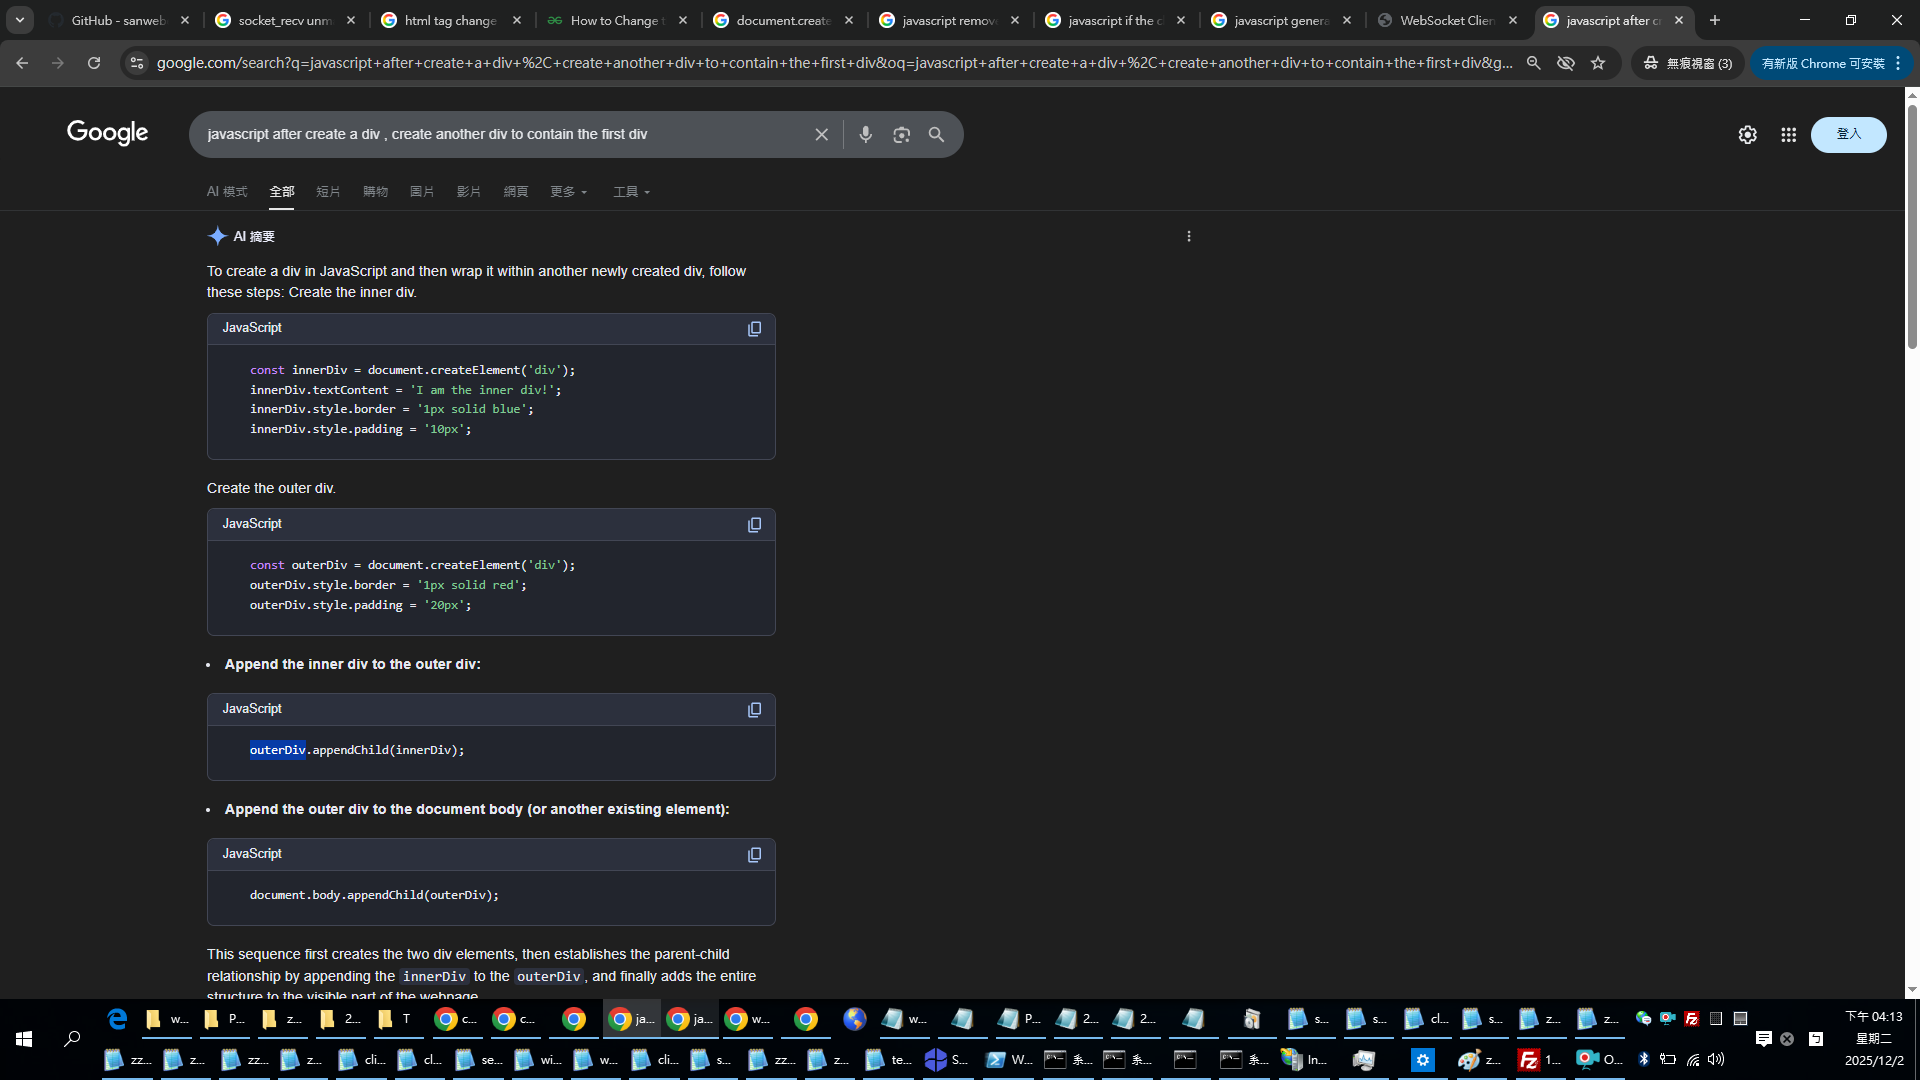The width and height of the screenshot is (1920, 1080).
Task: Click inside the Google search input field
Action: pos(500,134)
